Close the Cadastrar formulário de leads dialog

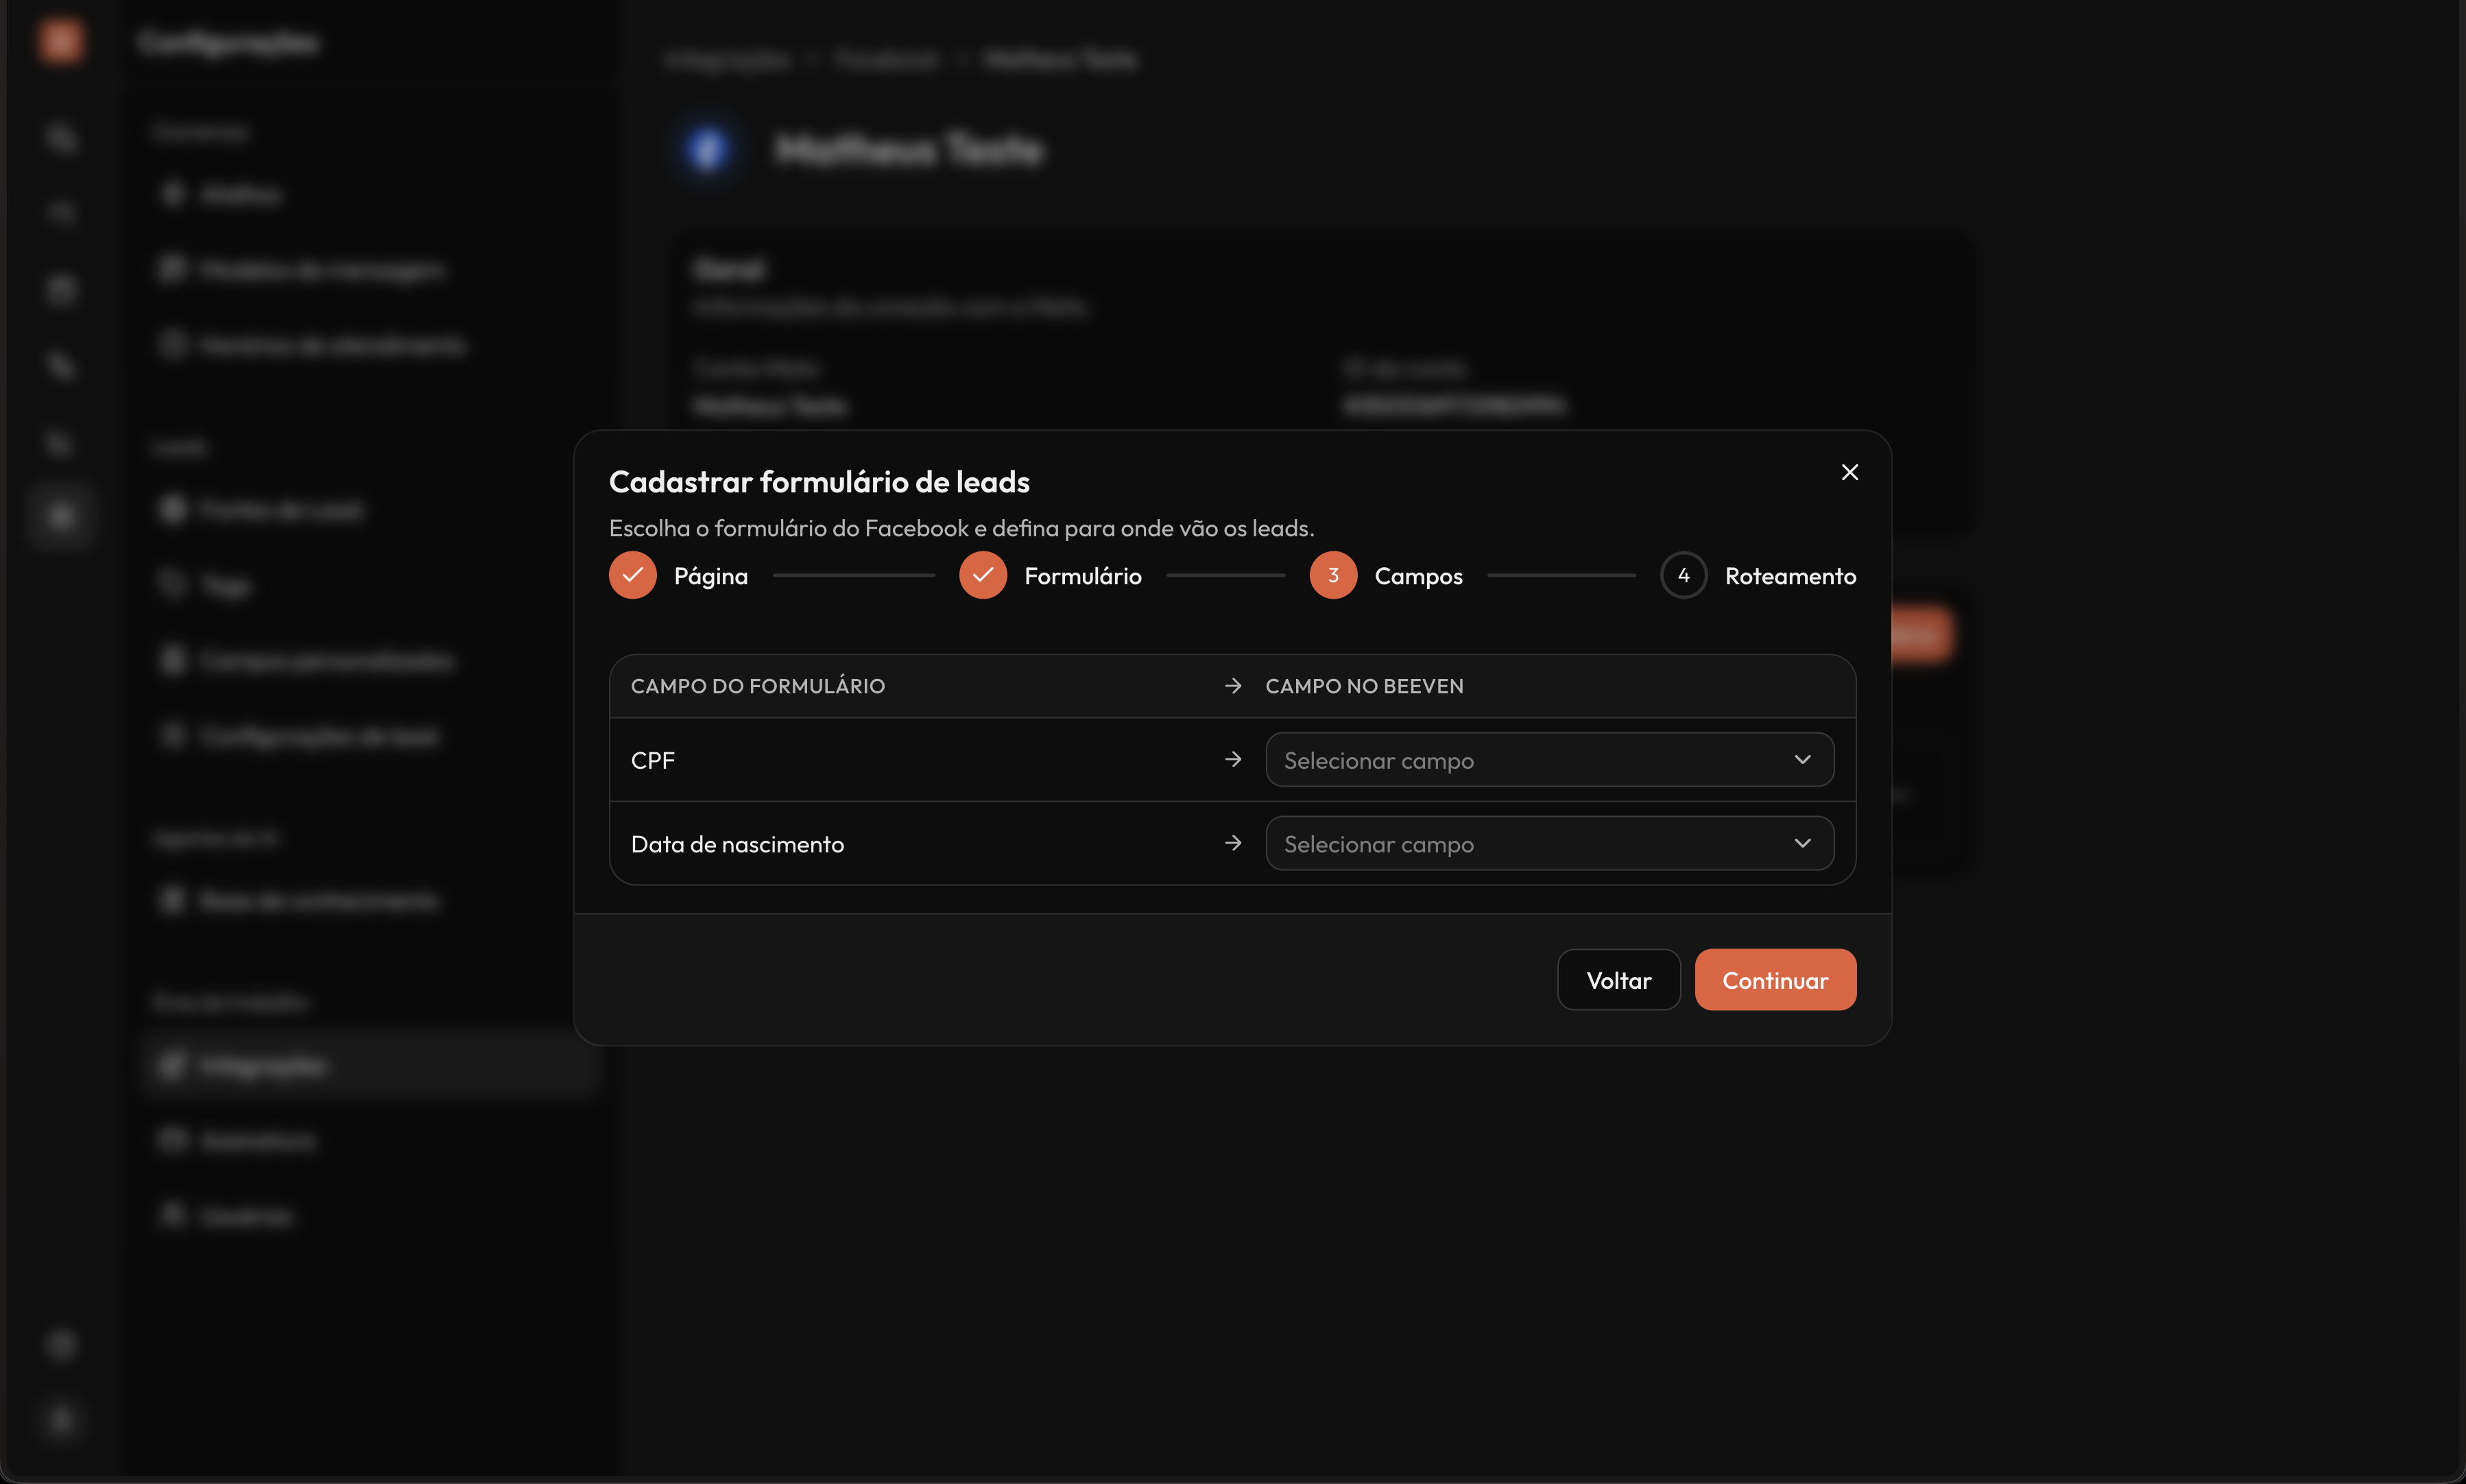pos(1849,472)
